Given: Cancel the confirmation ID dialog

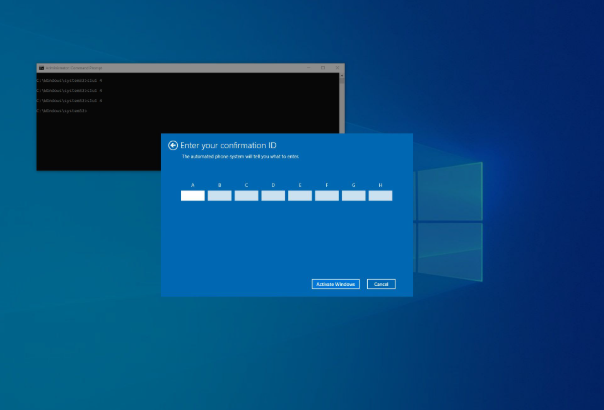Looking at the screenshot, I should coord(381,284).
